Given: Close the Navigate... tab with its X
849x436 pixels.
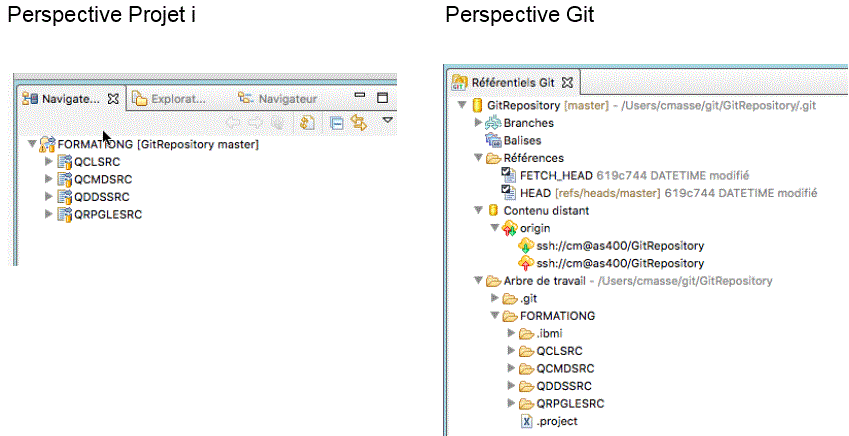Looking at the screenshot, I should pos(113,99).
